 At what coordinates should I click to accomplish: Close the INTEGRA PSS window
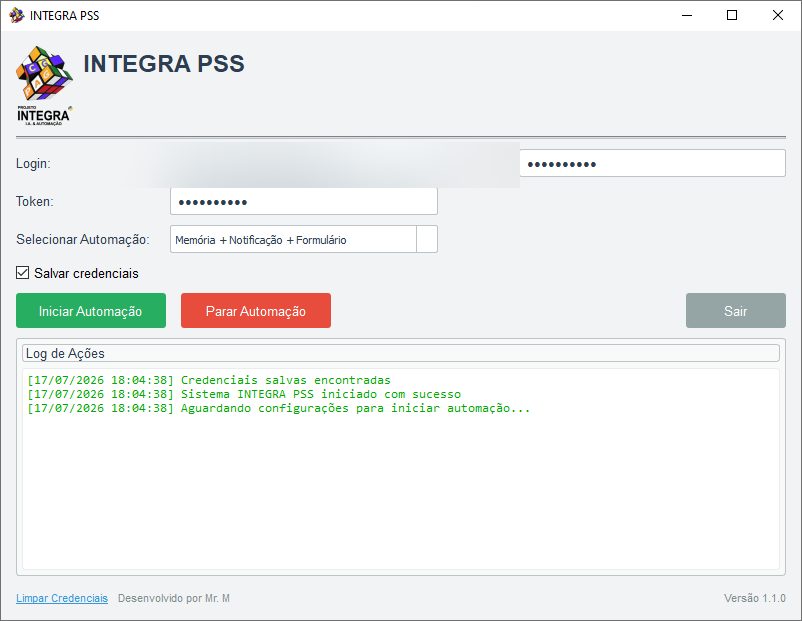[x=777, y=15]
